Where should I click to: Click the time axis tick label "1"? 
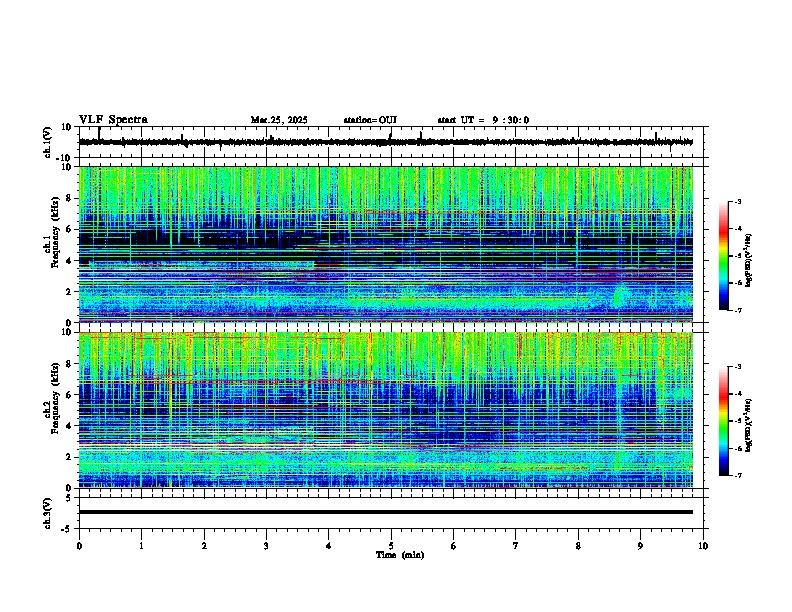click(x=141, y=546)
